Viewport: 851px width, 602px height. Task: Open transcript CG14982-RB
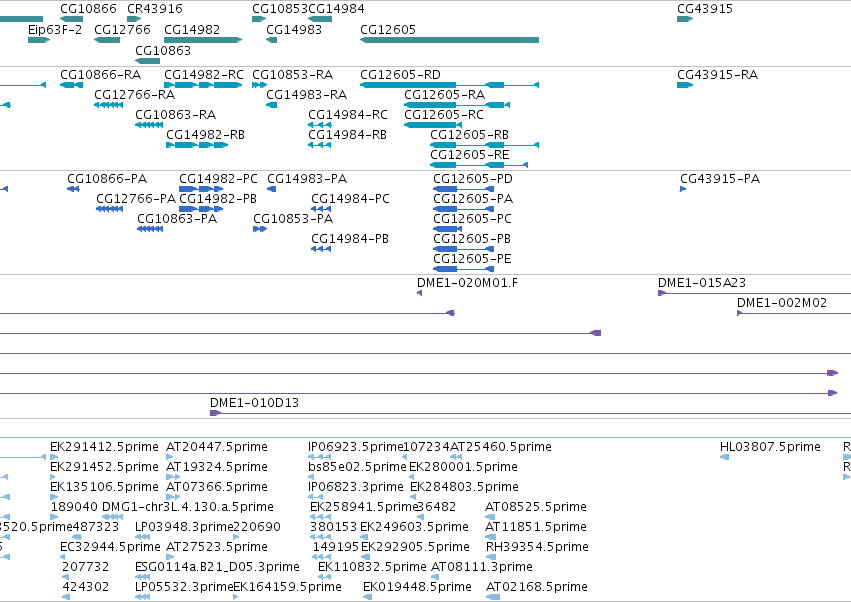tap(205, 135)
